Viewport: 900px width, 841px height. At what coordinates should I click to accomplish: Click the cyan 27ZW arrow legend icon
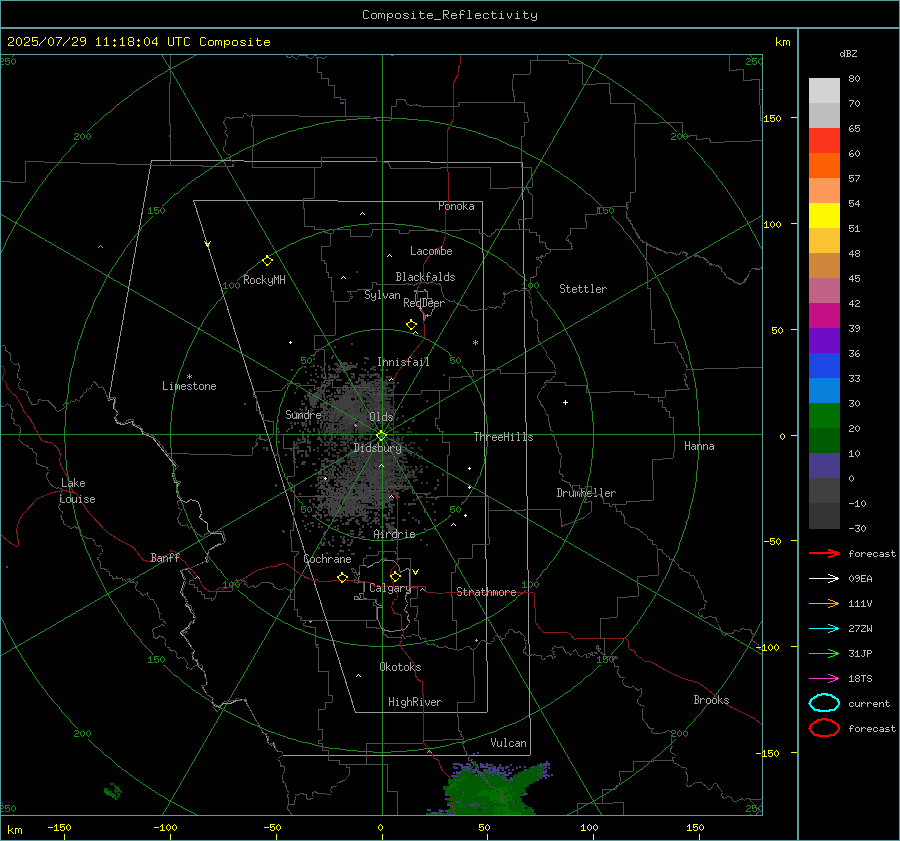(x=824, y=629)
